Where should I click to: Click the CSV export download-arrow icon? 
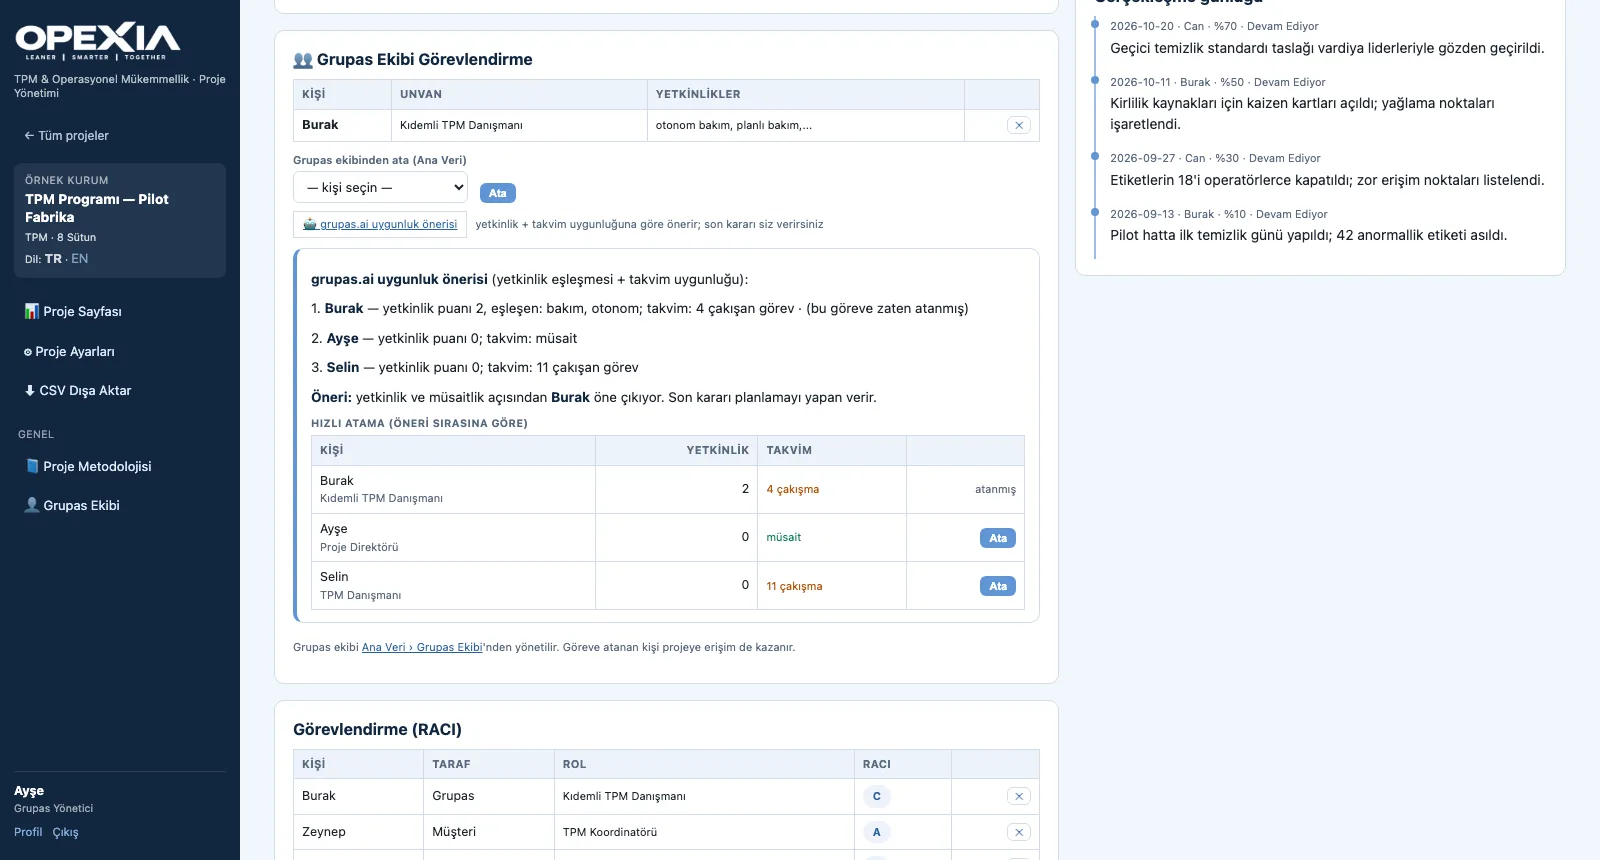[30, 391]
